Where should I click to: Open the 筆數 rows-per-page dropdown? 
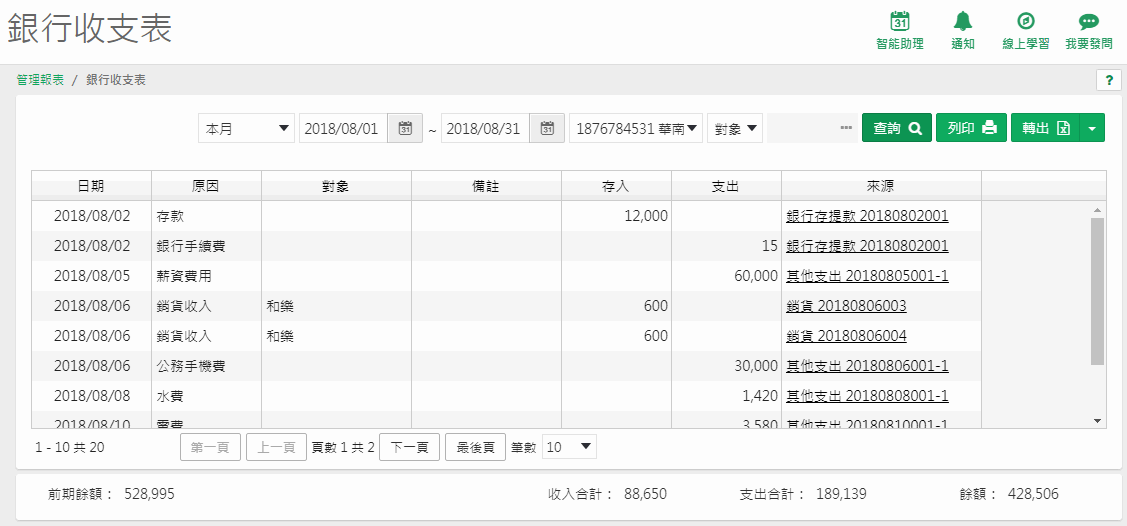tap(569, 447)
